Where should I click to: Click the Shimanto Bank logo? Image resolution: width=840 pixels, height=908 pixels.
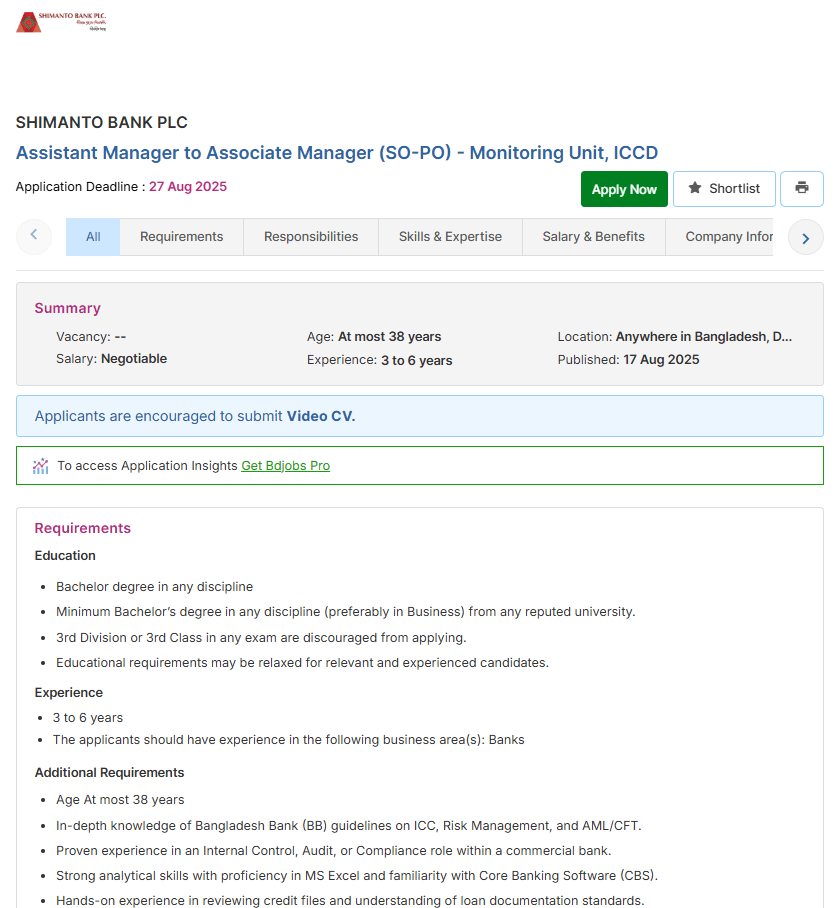tap(61, 22)
